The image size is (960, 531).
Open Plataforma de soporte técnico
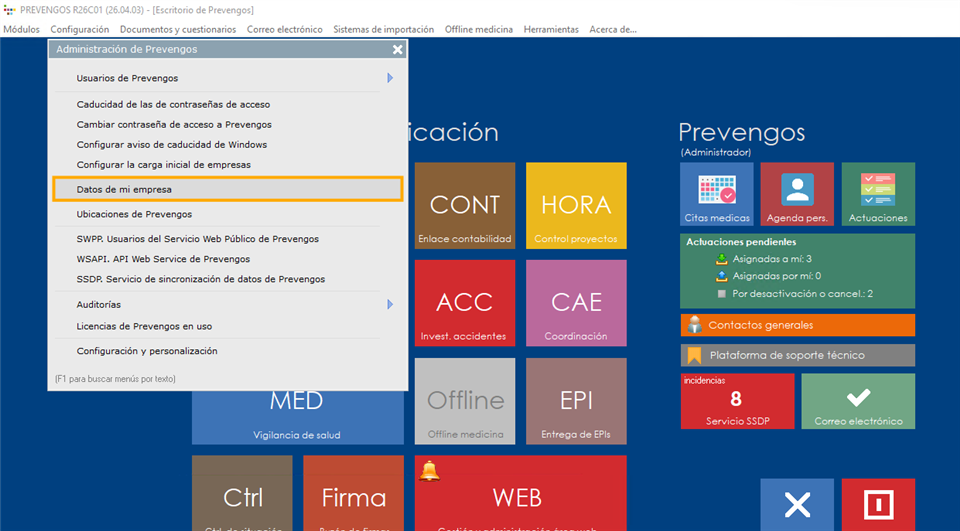click(797, 355)
